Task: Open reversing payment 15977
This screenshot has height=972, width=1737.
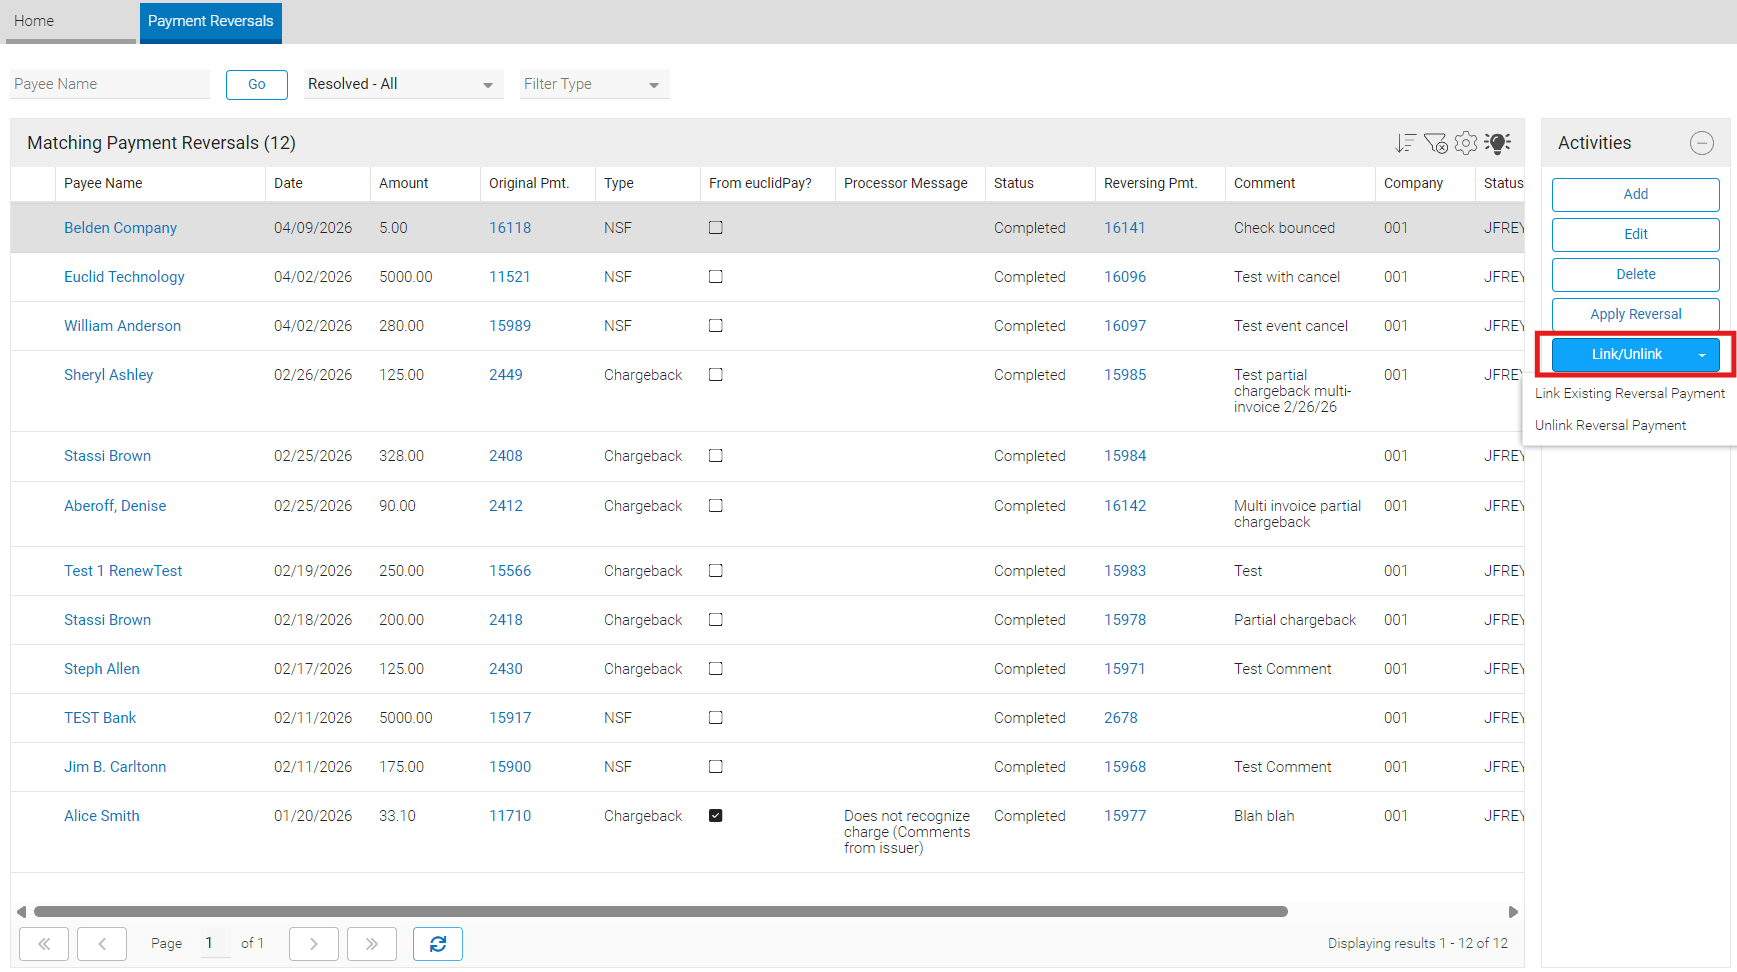Action: [x=1125, y=816]
